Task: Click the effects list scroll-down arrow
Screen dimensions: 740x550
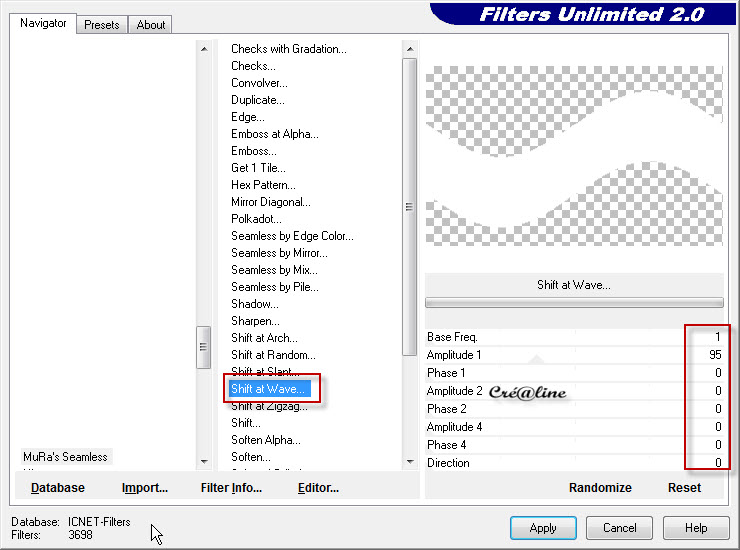Action: coord(409,461)
